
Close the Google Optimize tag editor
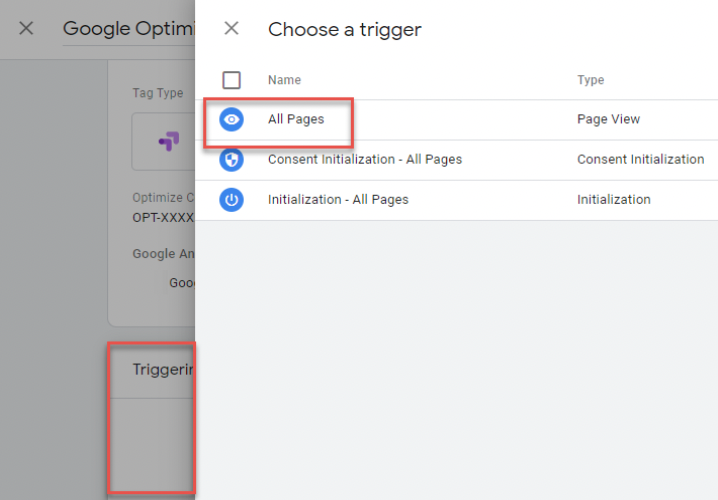pos(26,28)
